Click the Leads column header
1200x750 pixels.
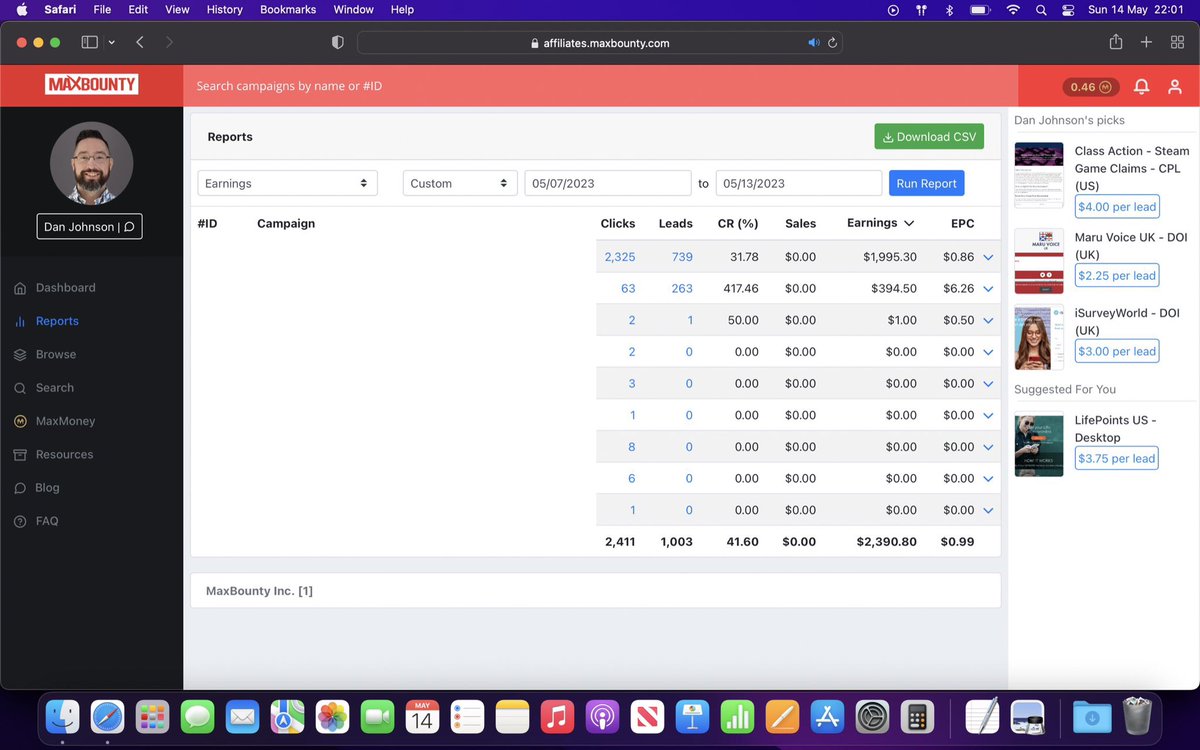(676, 224)
